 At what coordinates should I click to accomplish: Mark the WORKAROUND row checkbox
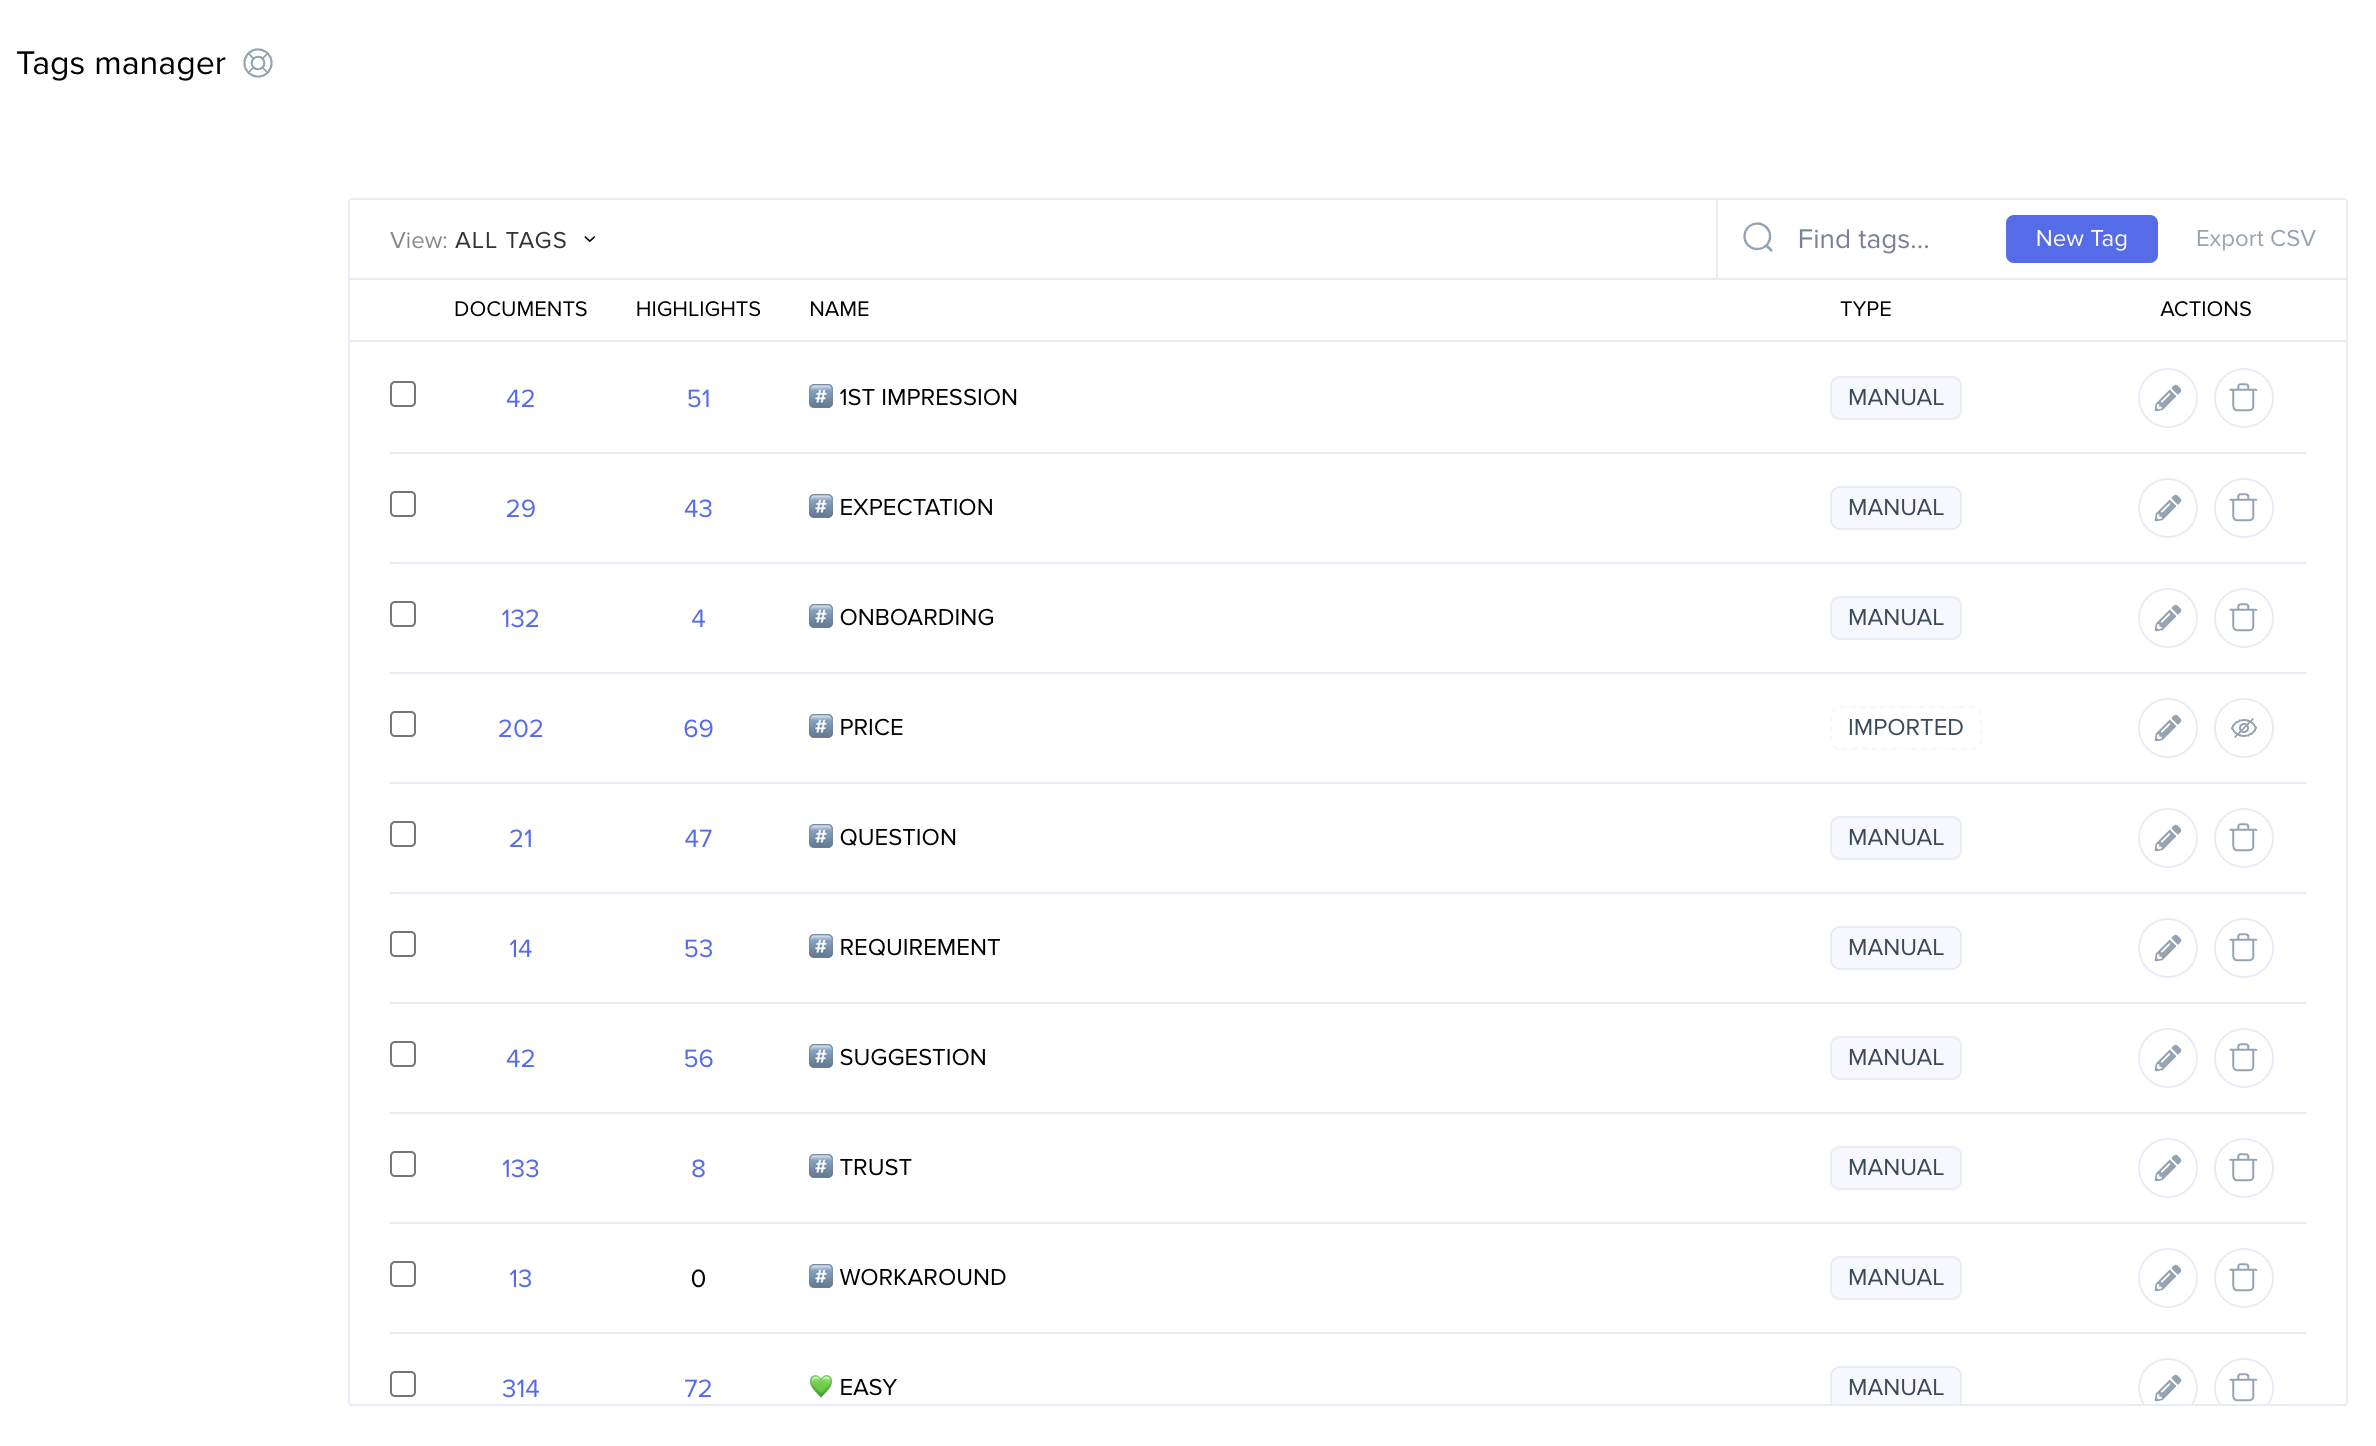403,1274
